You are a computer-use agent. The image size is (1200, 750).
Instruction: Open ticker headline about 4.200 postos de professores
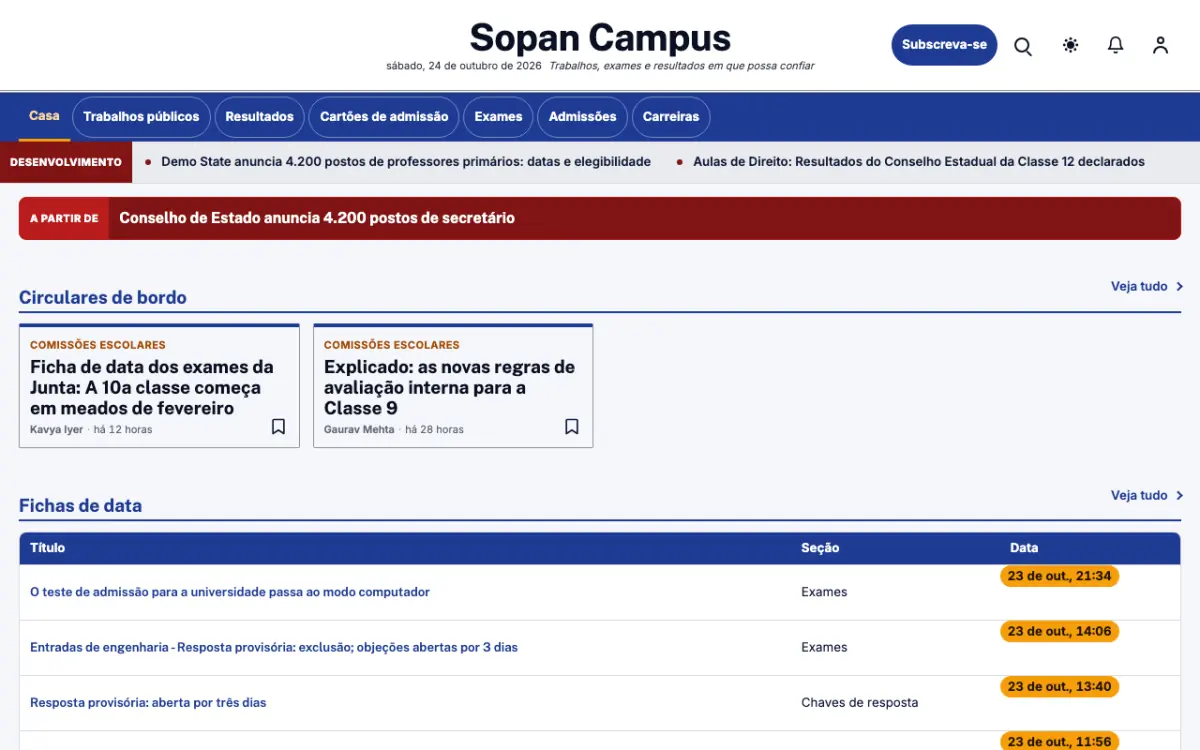tap(406, 161)
